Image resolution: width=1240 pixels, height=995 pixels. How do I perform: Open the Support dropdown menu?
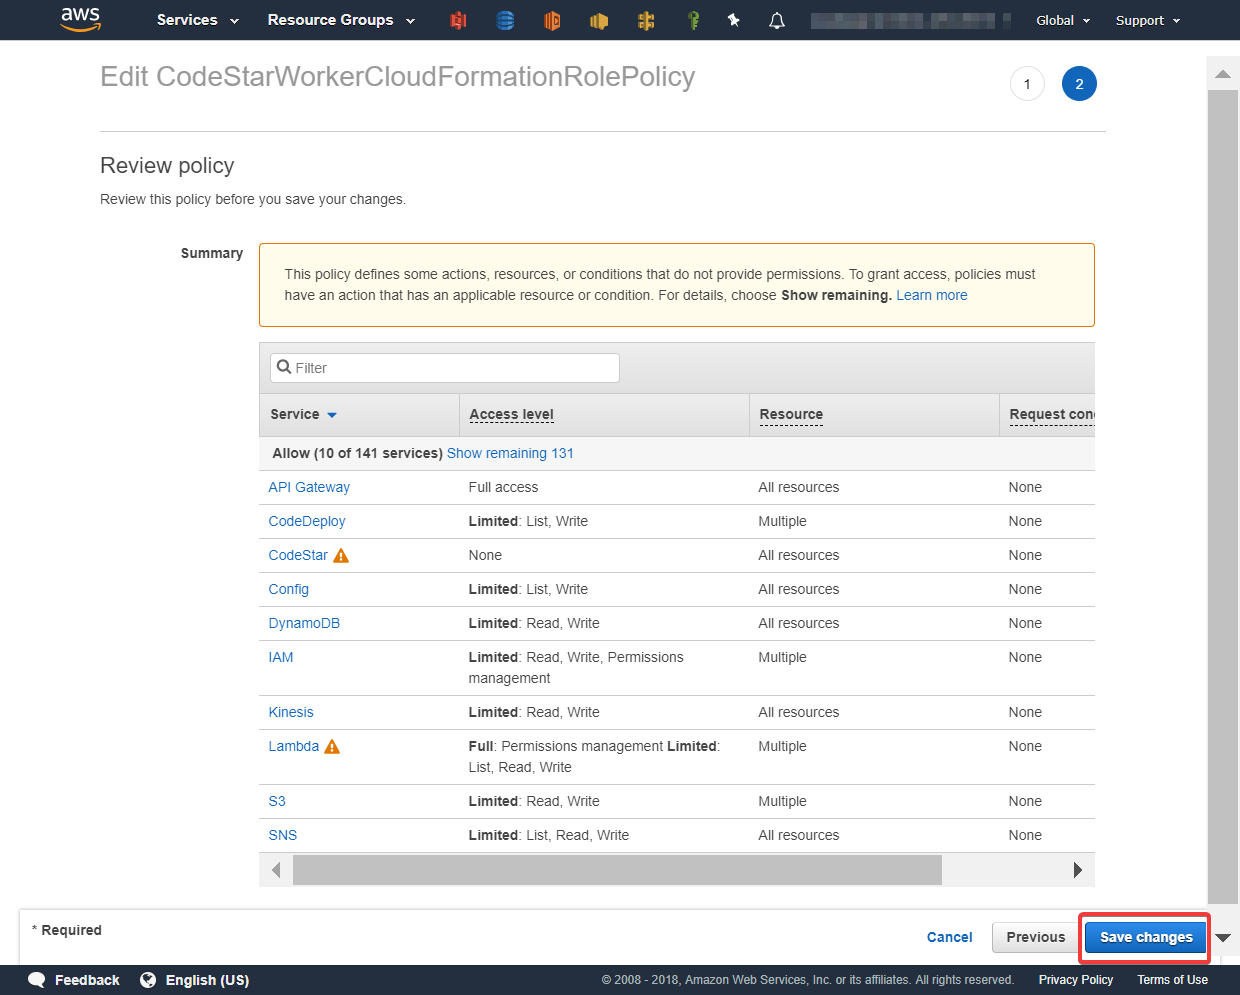[1148, 20]
